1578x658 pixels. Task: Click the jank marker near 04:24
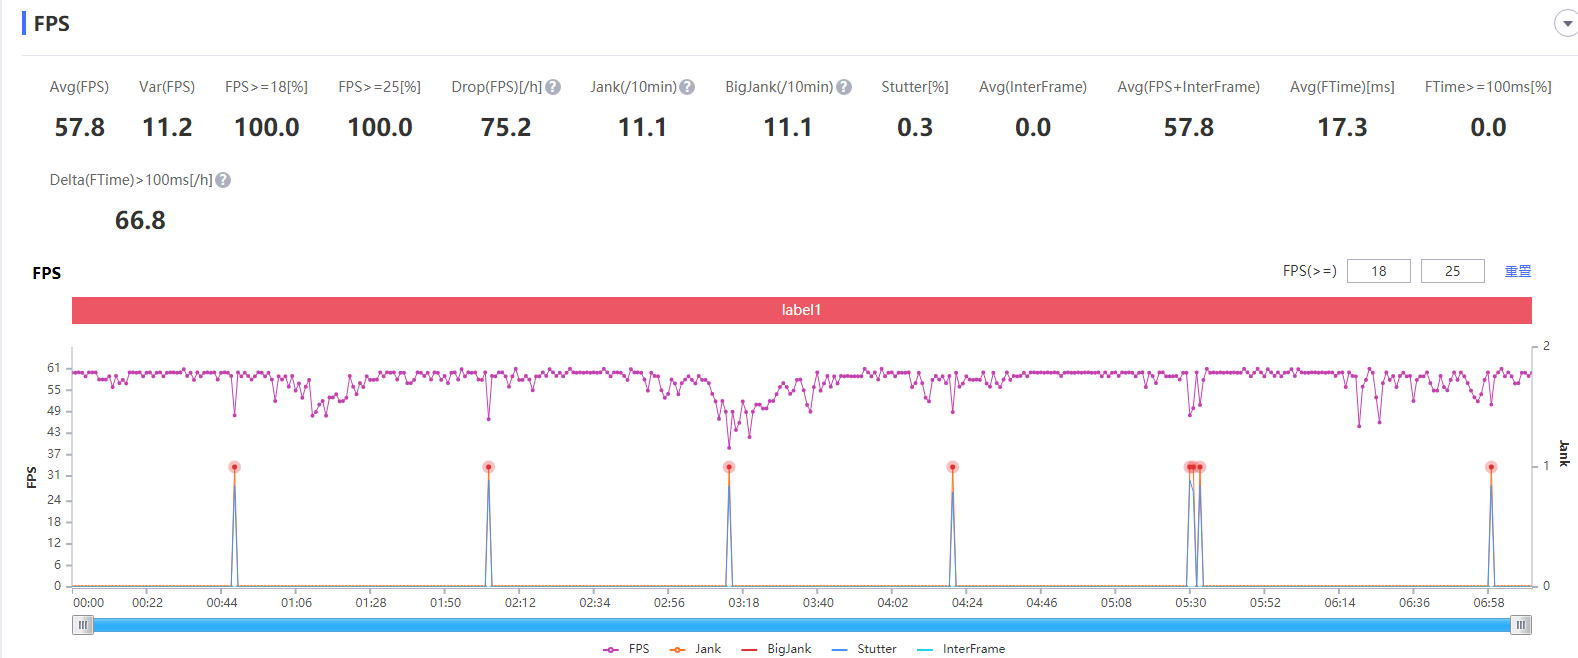tap(953, 467)
